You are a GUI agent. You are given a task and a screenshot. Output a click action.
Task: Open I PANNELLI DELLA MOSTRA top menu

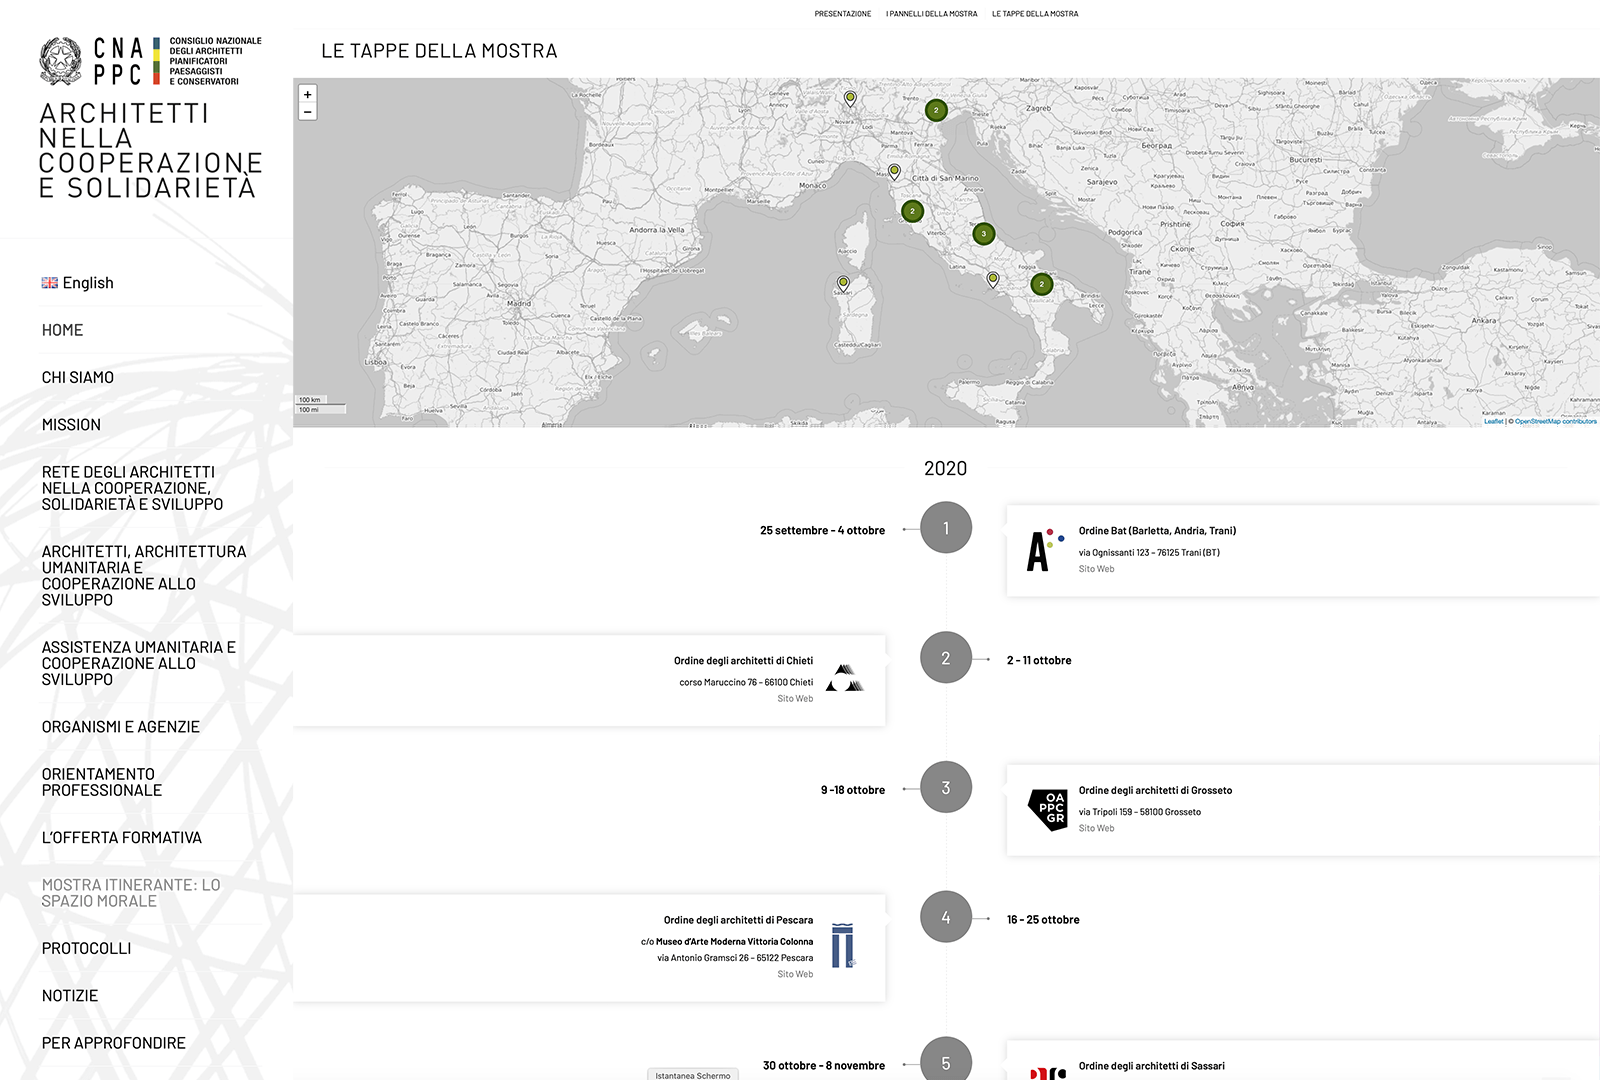coord(931,14)
